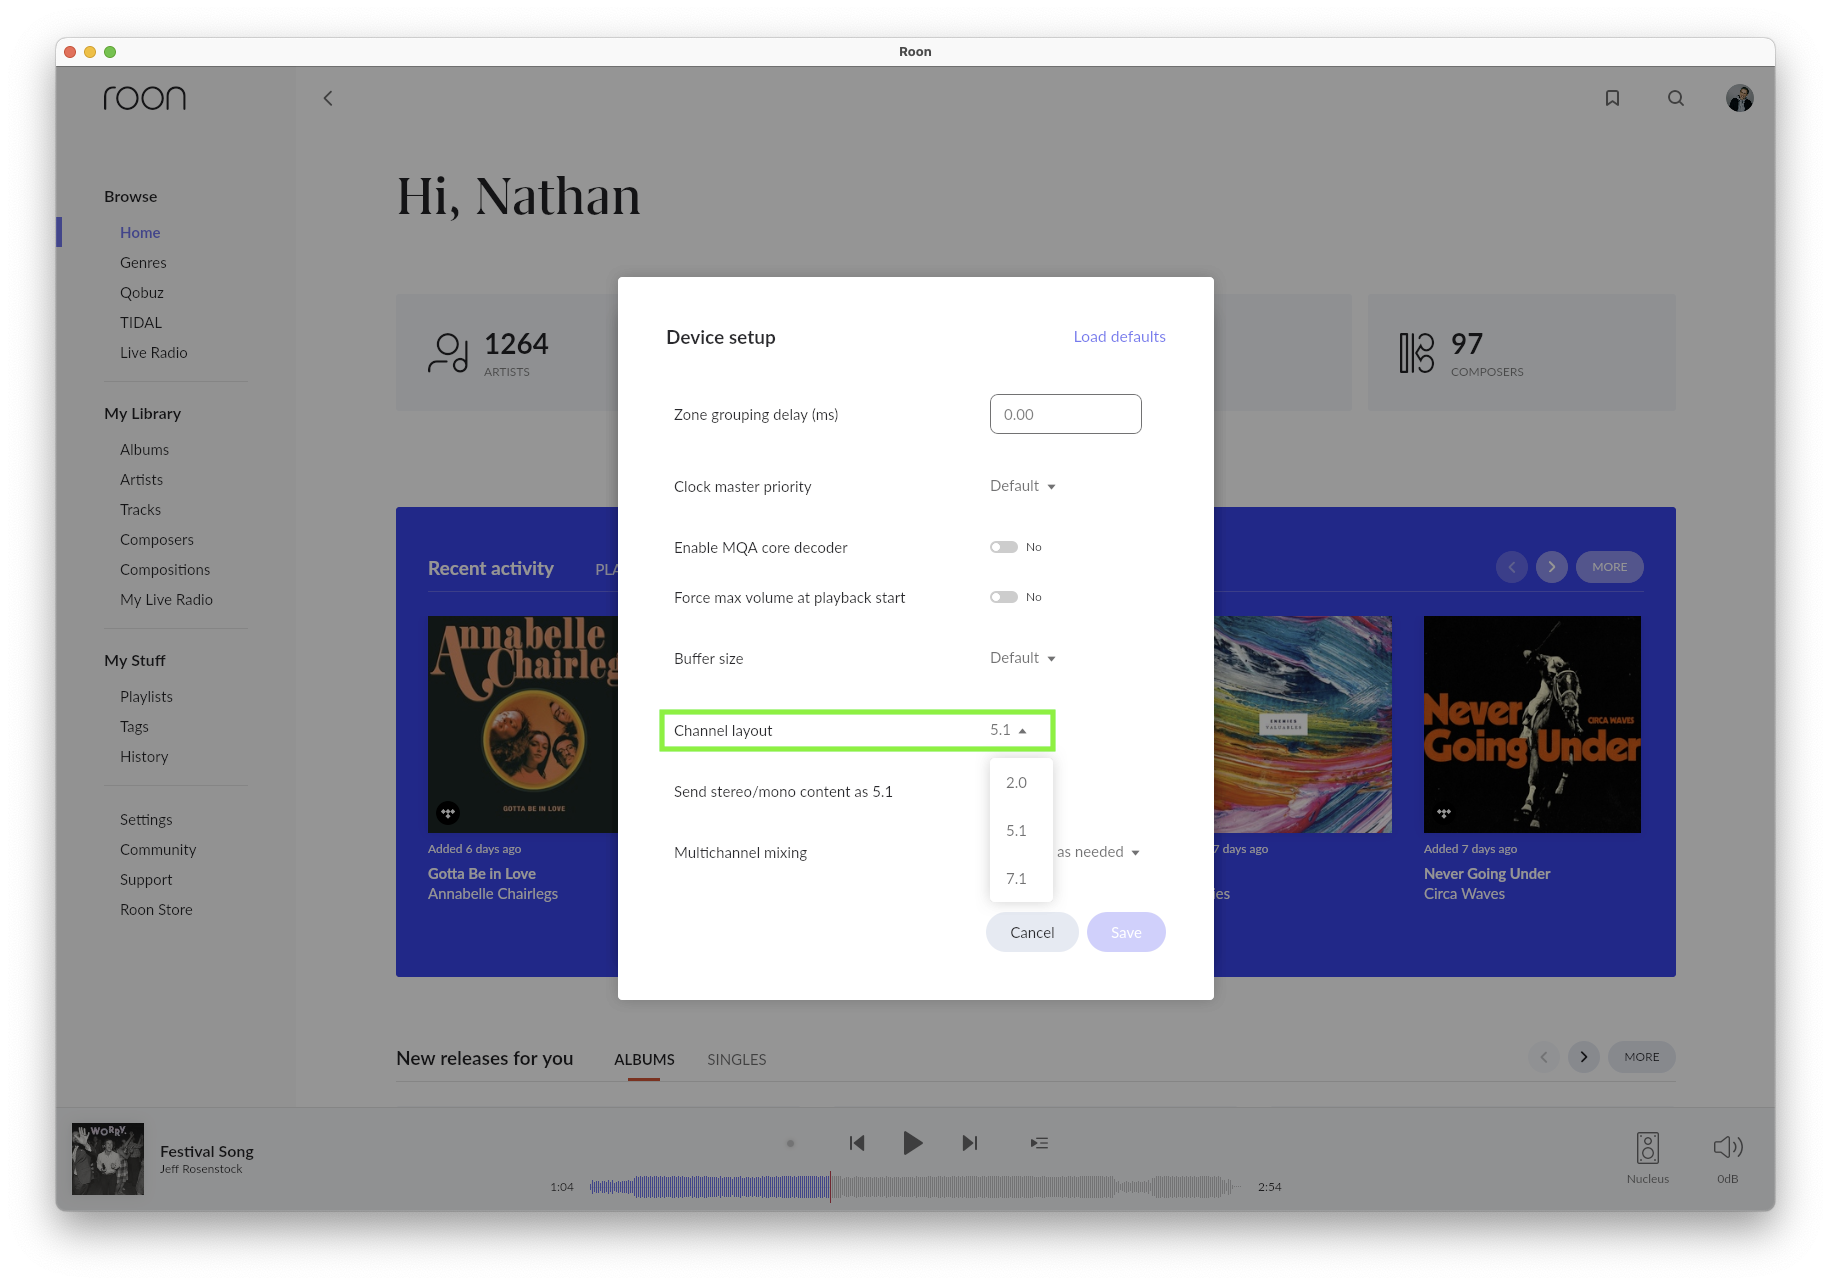Open the volume control icon
The image size is (1831, 1285).
(x=1728, y=1147)
